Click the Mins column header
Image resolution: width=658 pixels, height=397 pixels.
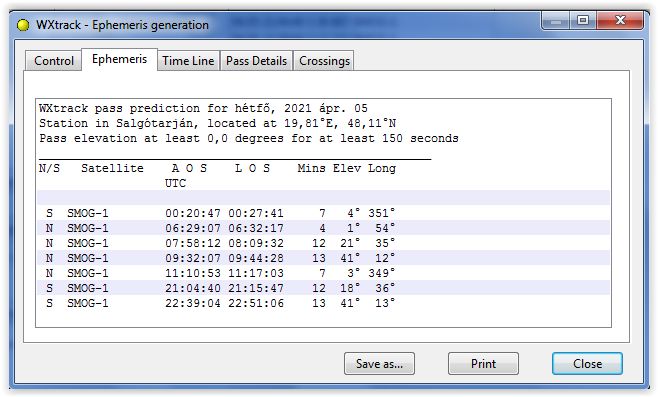point(311,168)
